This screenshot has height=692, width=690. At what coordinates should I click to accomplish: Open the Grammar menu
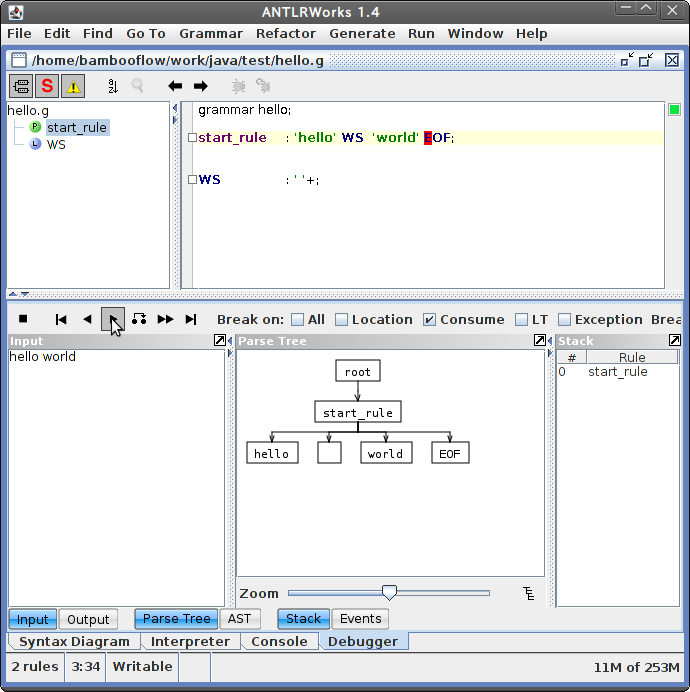tap(211, 34)
